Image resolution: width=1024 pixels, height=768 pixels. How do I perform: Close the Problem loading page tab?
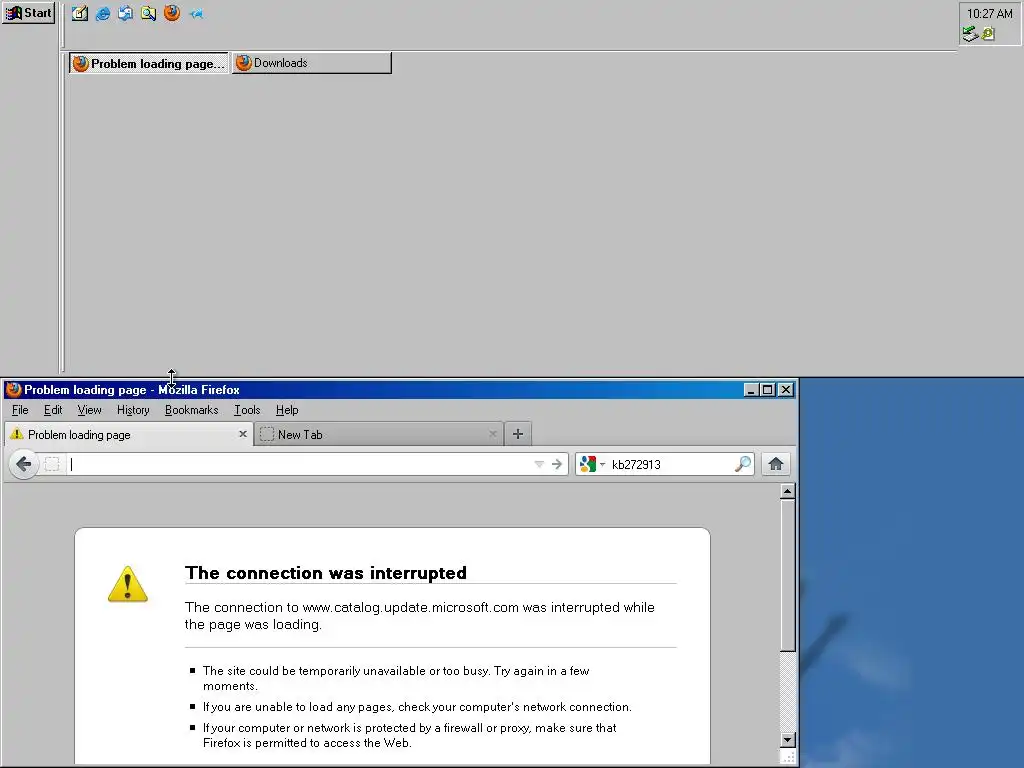coord(243,434)
